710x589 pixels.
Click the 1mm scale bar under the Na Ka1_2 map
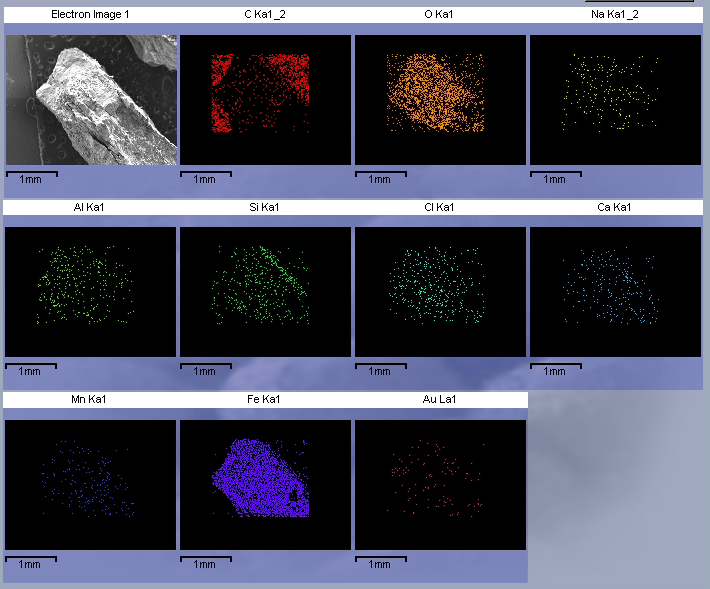coord(556,177)
